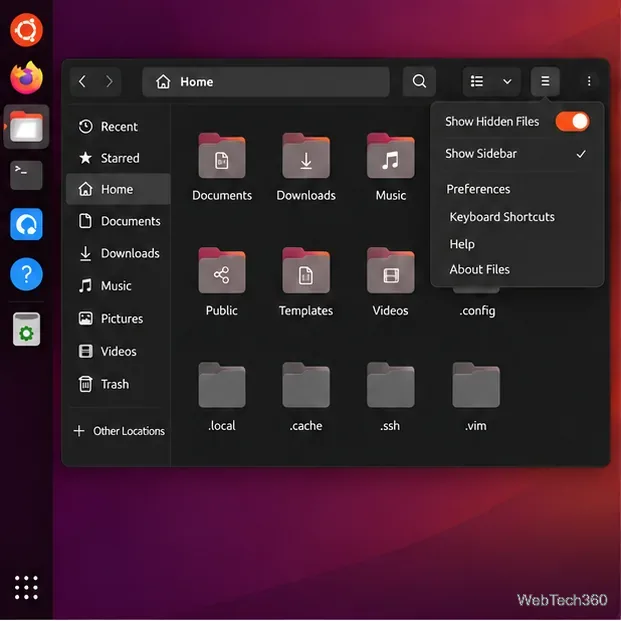Open Pictures in the sidebar

tap(118, 318)
